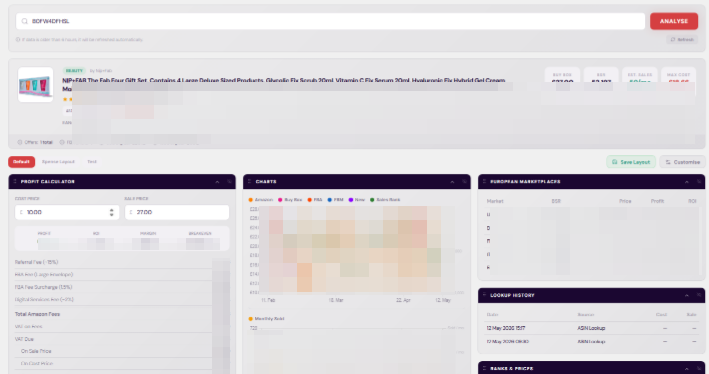Click the Refresh button under the search bar
The width and height of the screenshot is (709, 374).
click(682, 40)
